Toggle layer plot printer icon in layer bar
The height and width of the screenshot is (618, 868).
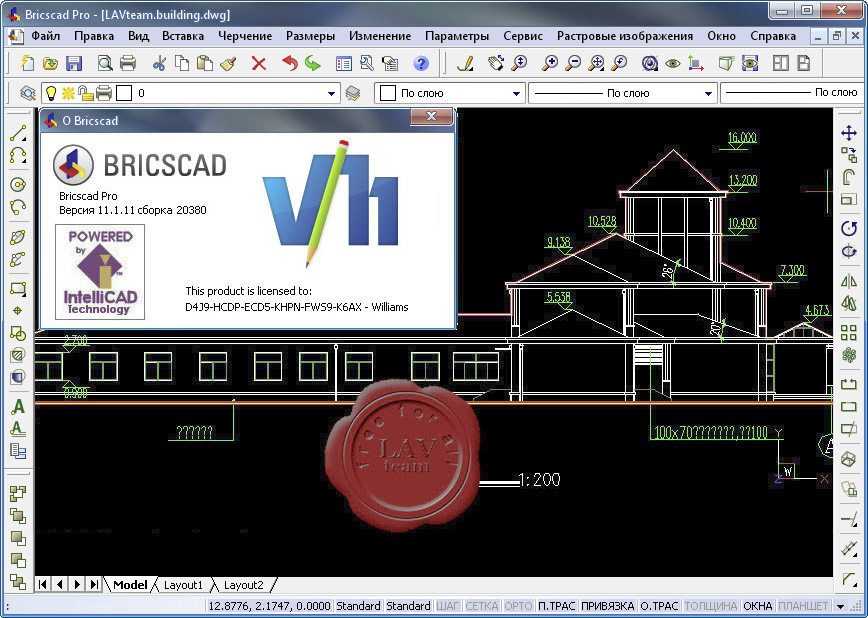tap(104, 93)
